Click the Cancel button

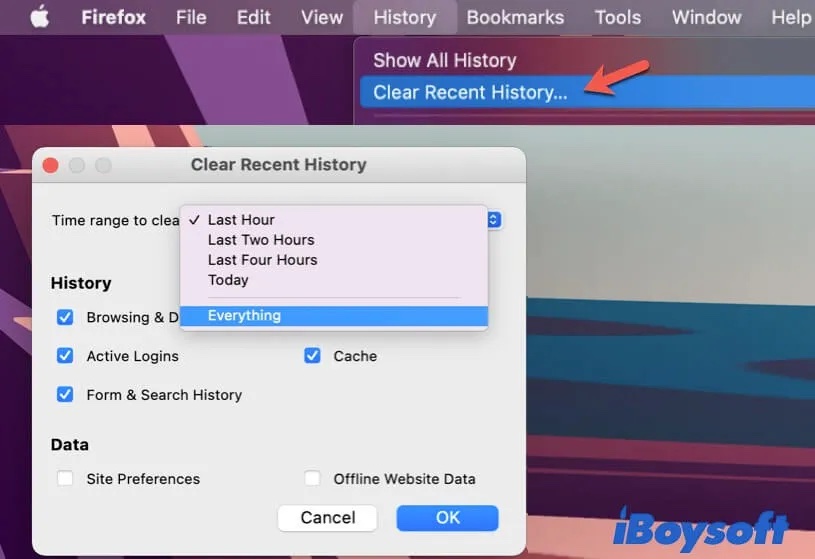coord(327,517)
